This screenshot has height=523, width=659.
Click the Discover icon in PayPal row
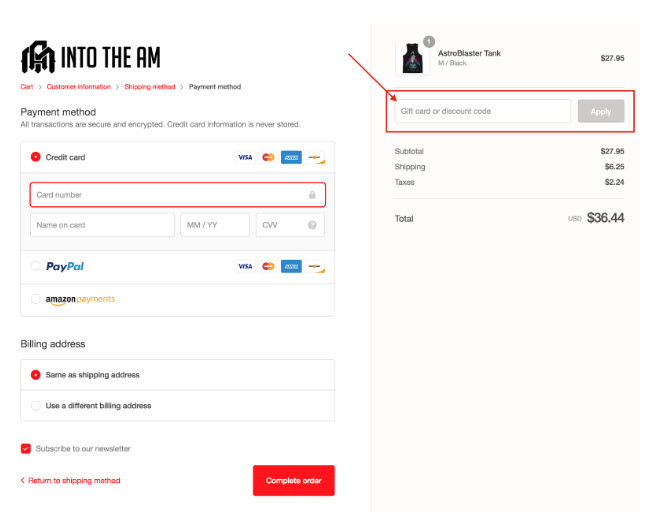(315, 266)
